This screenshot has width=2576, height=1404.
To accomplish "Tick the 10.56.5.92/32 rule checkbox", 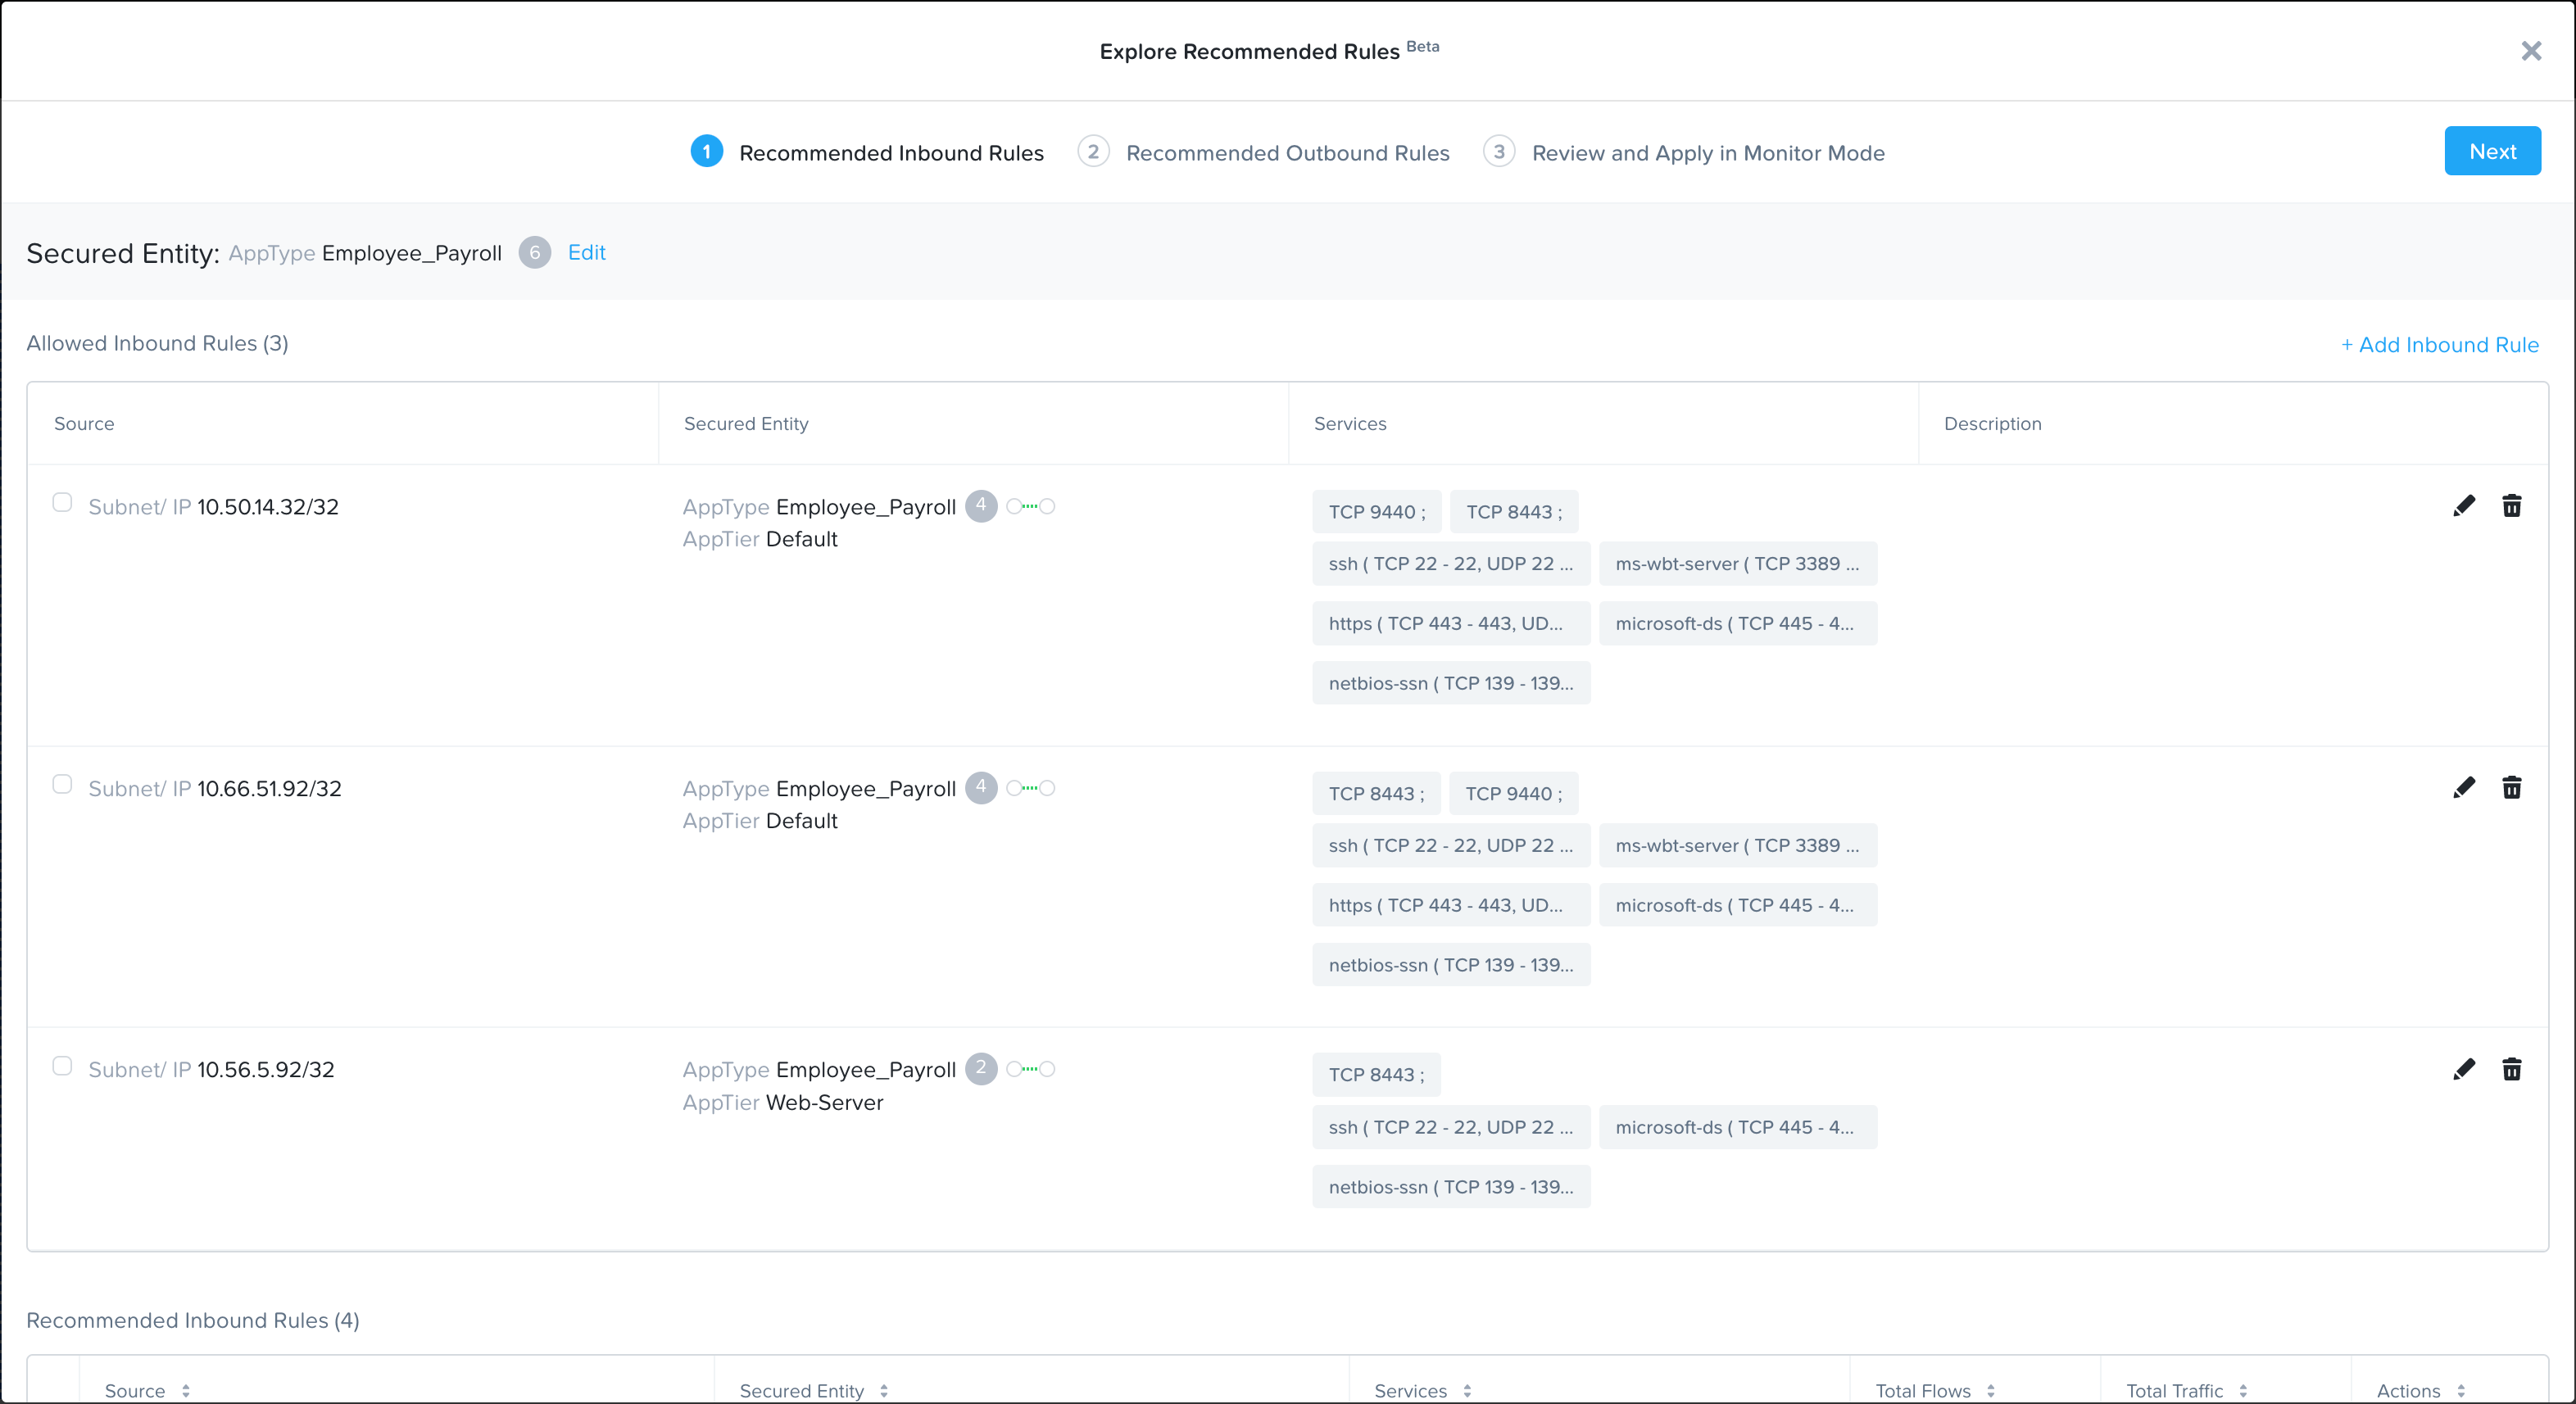I will pyautogui.click(x=62, y=1066).
